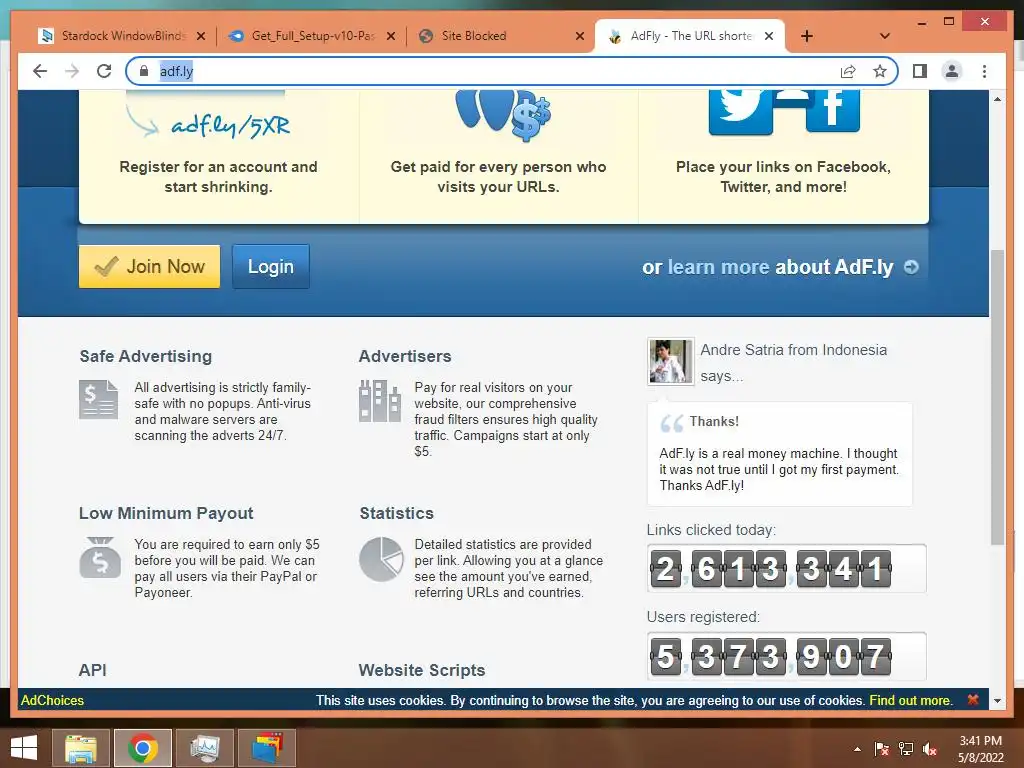
Task: Click the Low Minimum Payout moneybag icon
Action: (x=100, y=557)
